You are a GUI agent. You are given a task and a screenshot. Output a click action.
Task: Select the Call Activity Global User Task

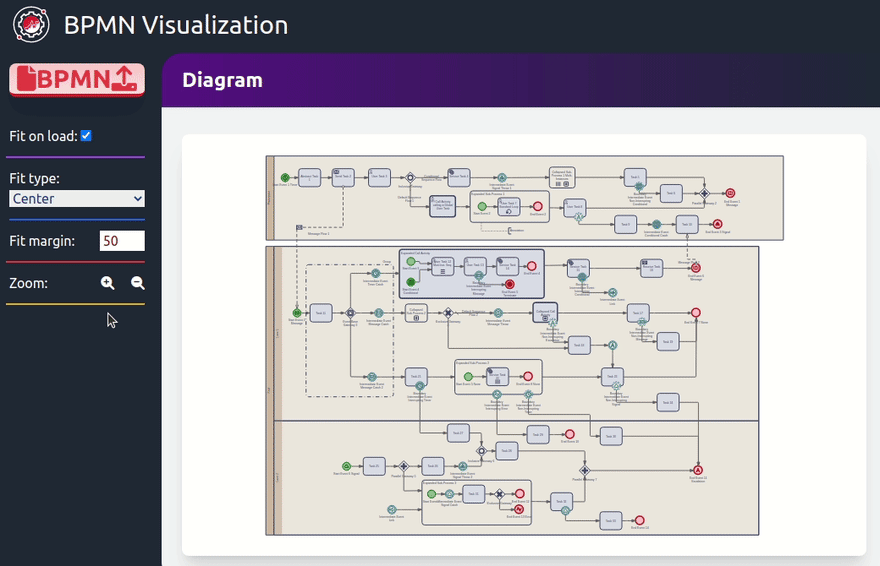coord(442,206)
